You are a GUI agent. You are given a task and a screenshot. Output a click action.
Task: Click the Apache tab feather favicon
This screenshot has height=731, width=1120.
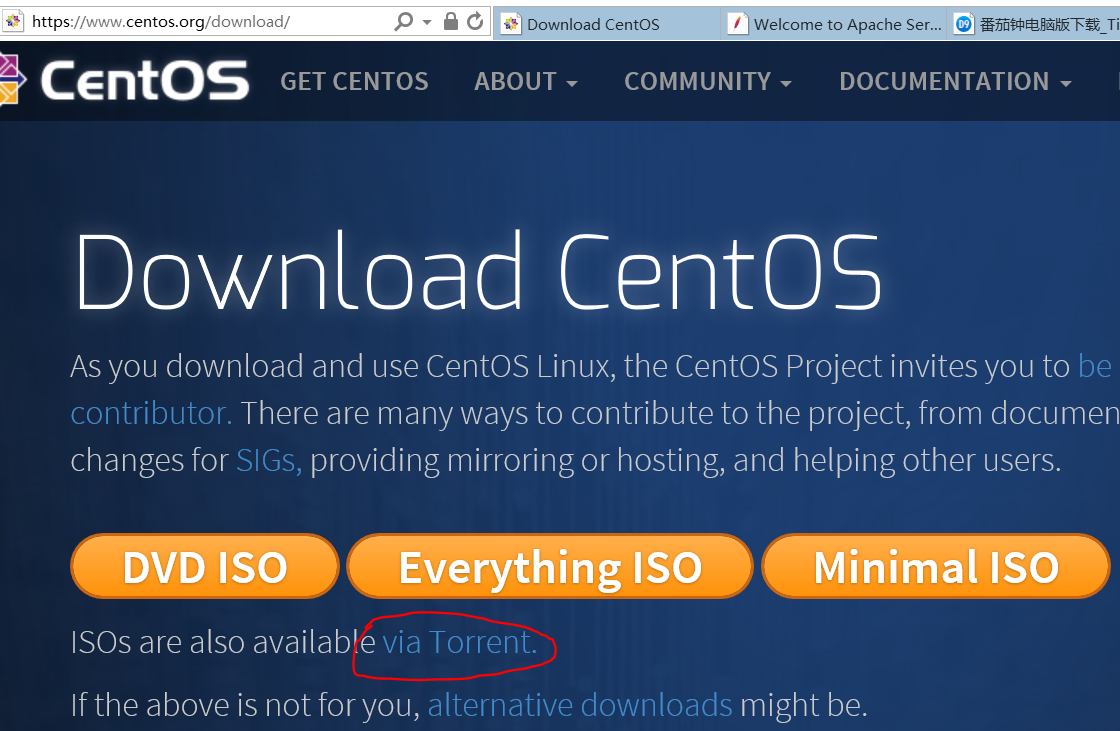(737, 24)
